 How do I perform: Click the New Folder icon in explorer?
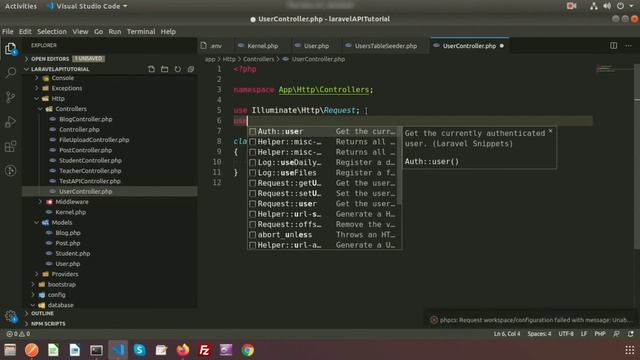[x=164, y=69]
